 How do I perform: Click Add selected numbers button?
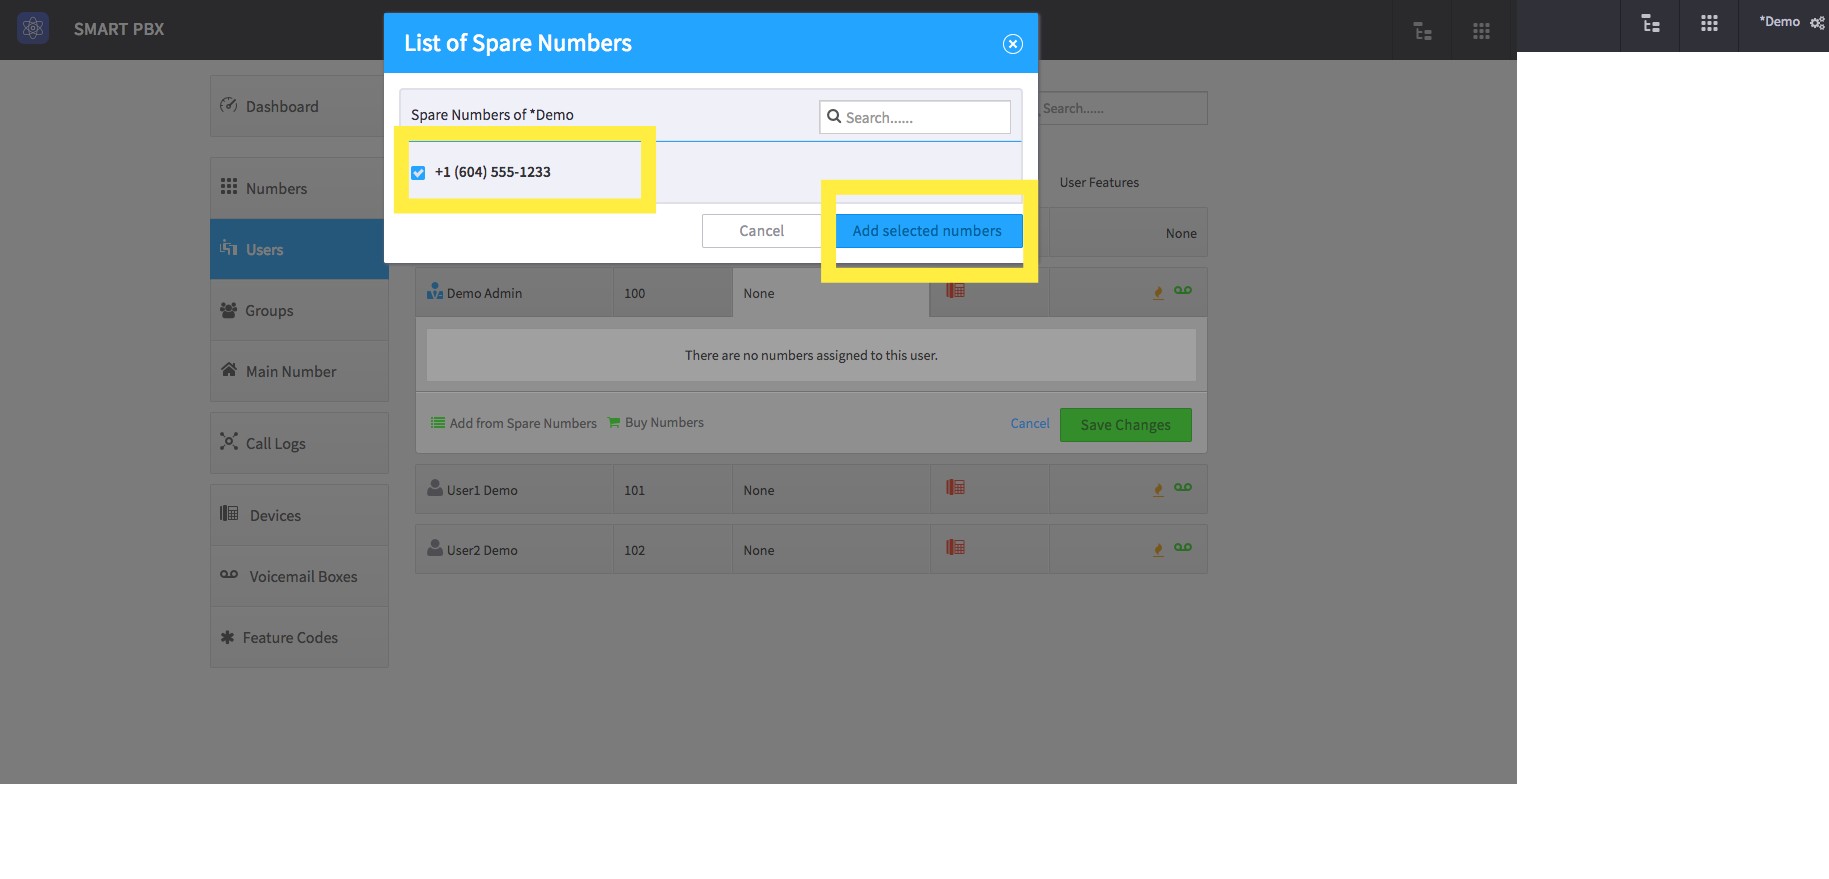928,231
